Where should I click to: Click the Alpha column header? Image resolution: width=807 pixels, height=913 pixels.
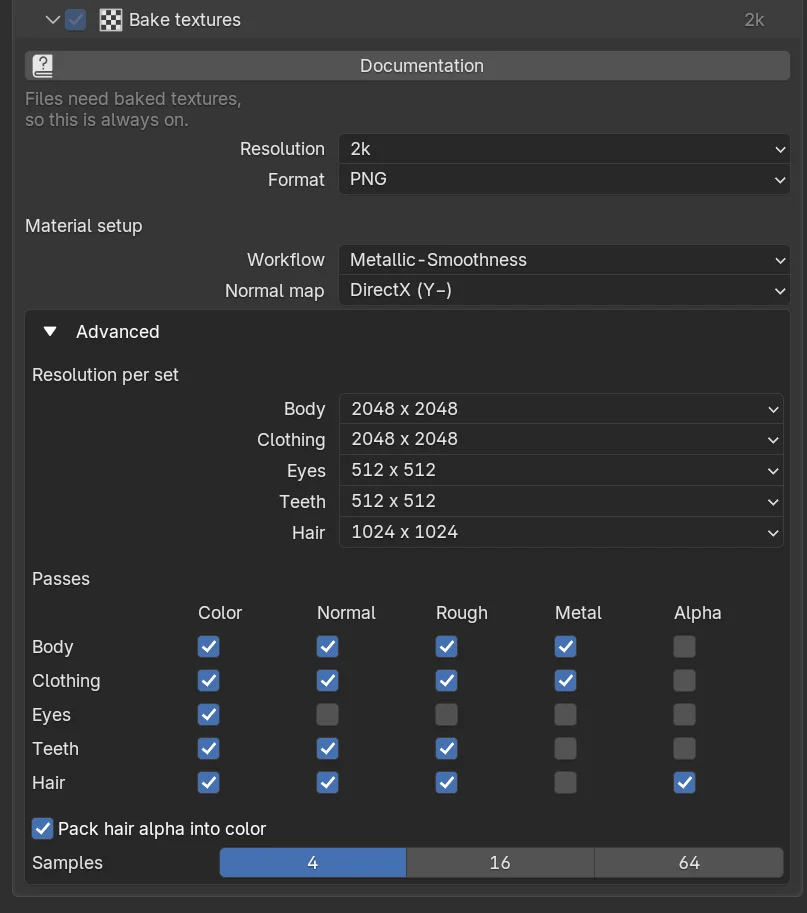pos(698,613)
